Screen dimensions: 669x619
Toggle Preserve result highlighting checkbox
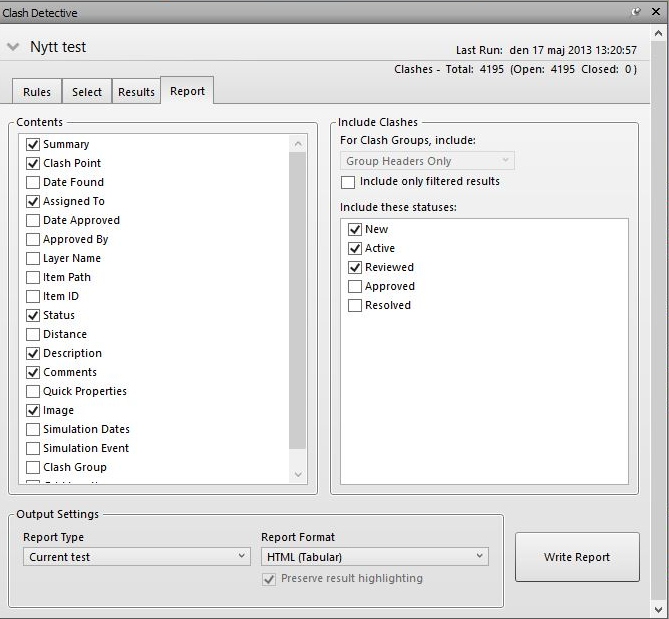click(269, 579)
